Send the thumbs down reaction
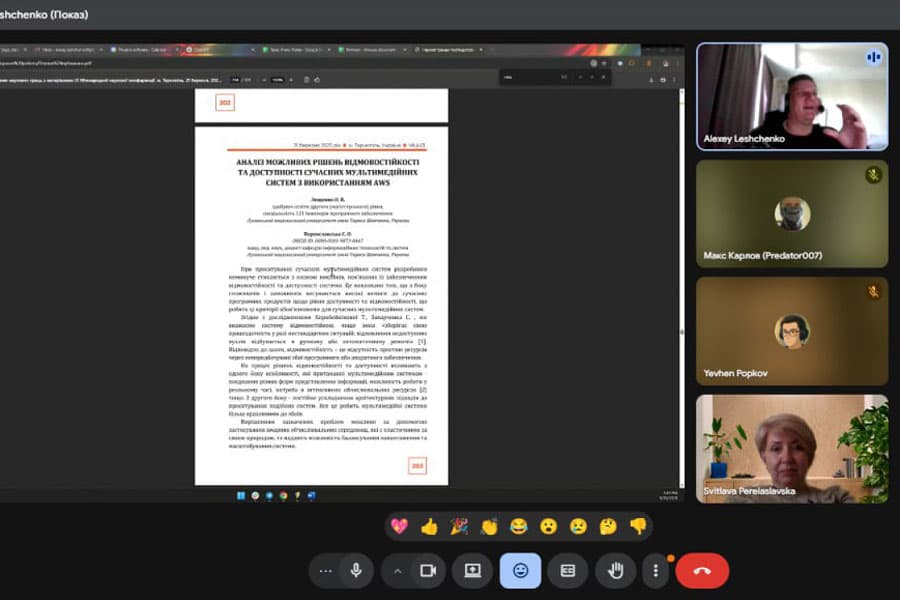 (638, 526)
